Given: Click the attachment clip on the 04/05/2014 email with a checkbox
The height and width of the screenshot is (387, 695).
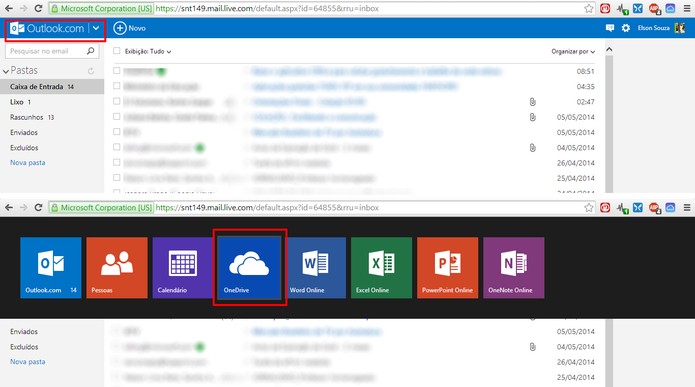Looking at the screenshot, I should coord(532,148).
